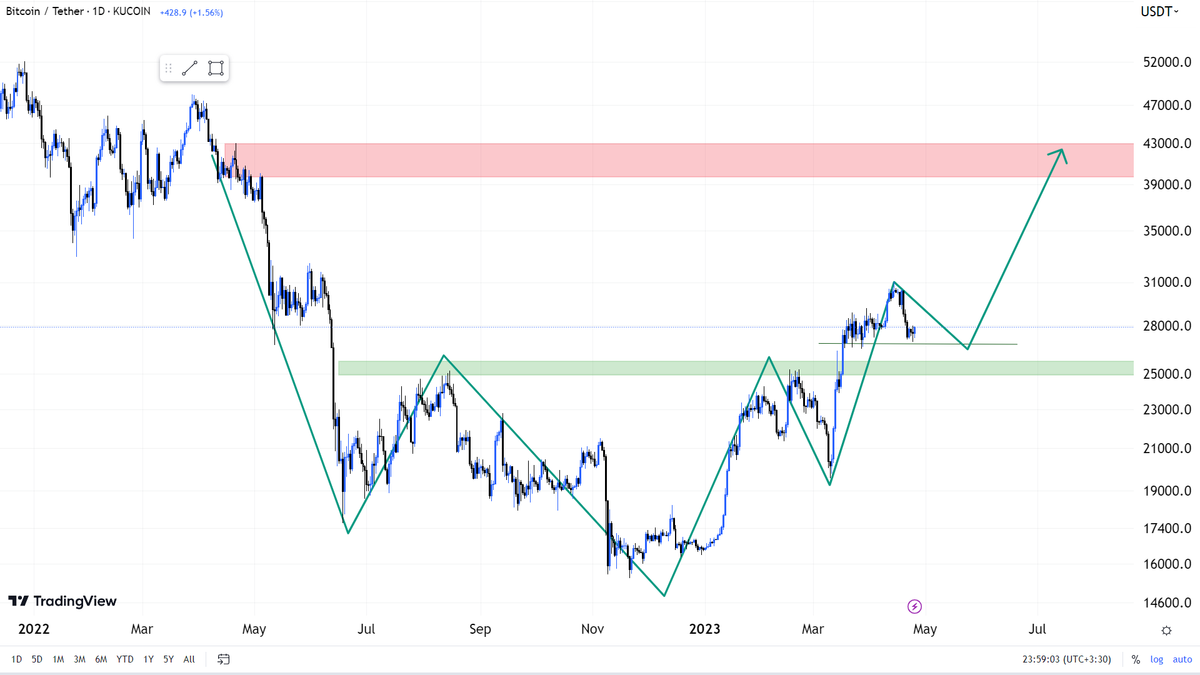Switch to the 1D time range

coord(16,659)
